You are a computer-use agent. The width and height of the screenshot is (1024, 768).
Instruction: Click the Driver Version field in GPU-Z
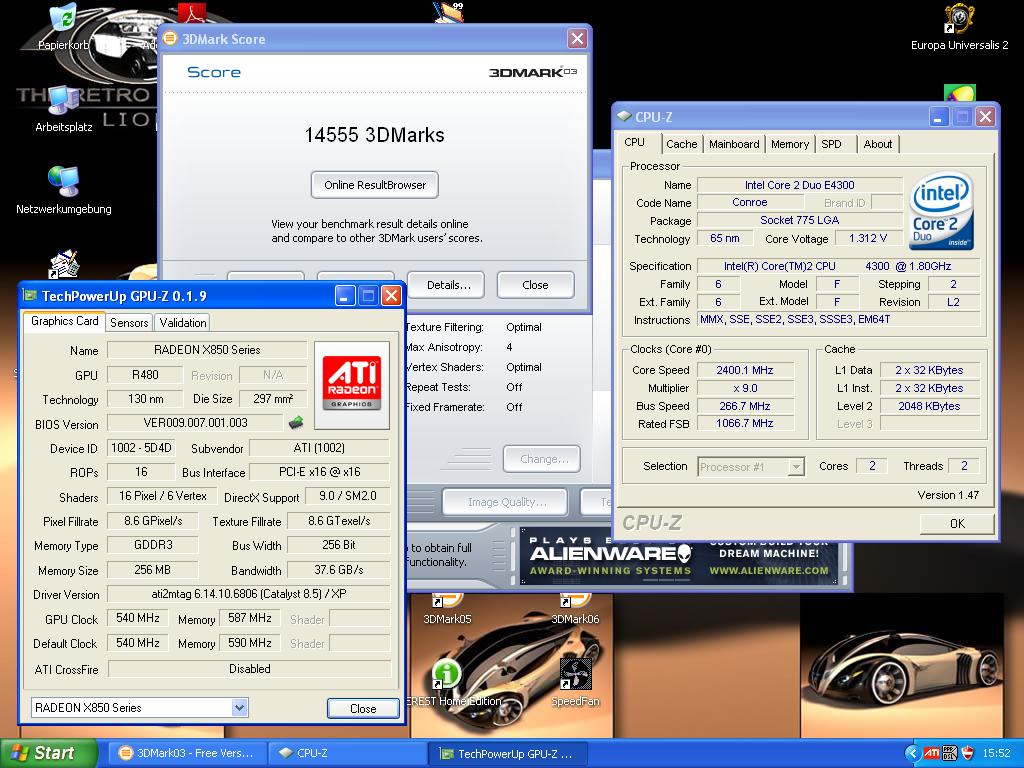point(249,594)
